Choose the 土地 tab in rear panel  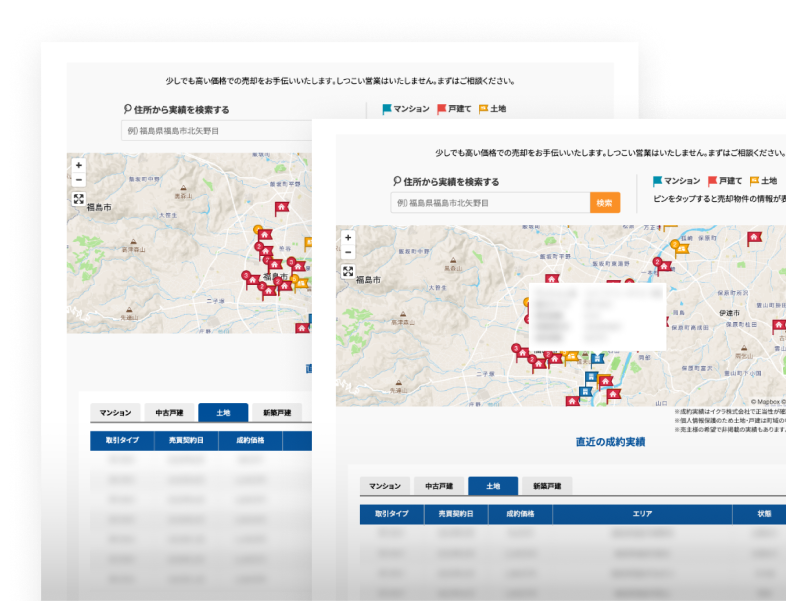tap(222, 412)
